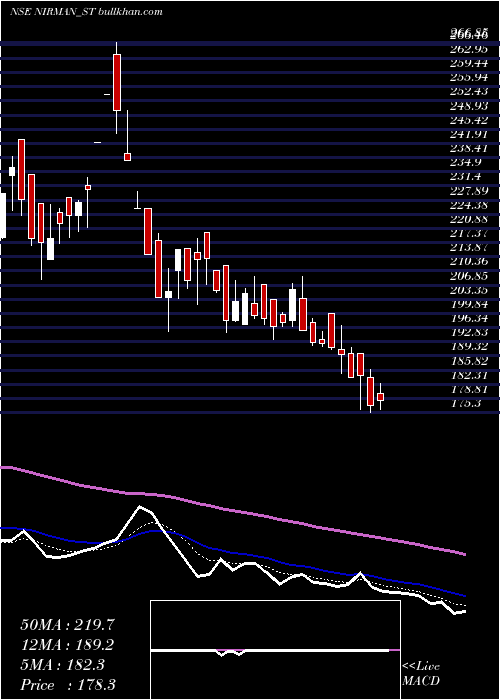Viewport: 500px width, 700px height.
Task: Click the '<<Live MACD' label
Action: pos(421,674)
